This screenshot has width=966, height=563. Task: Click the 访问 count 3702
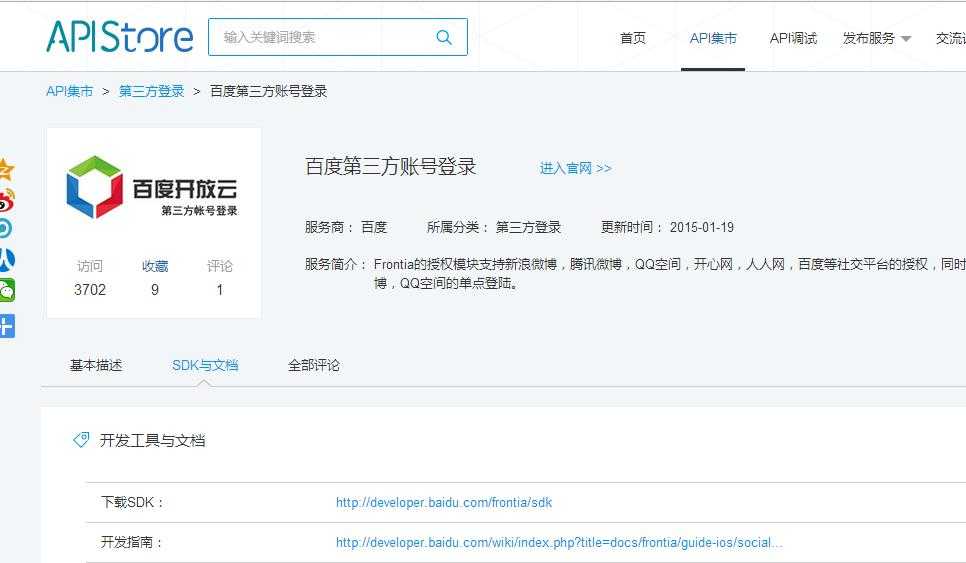(90, 290)
